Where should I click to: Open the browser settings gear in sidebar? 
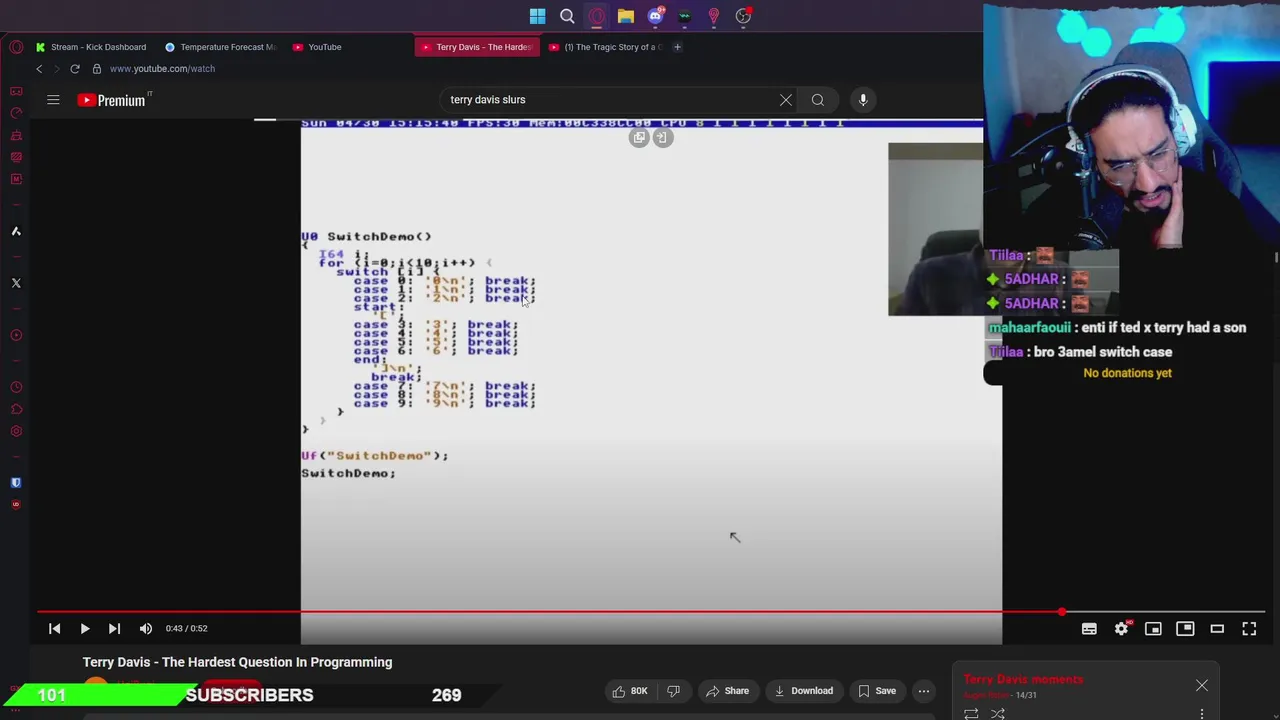click(x=16, y=431)
